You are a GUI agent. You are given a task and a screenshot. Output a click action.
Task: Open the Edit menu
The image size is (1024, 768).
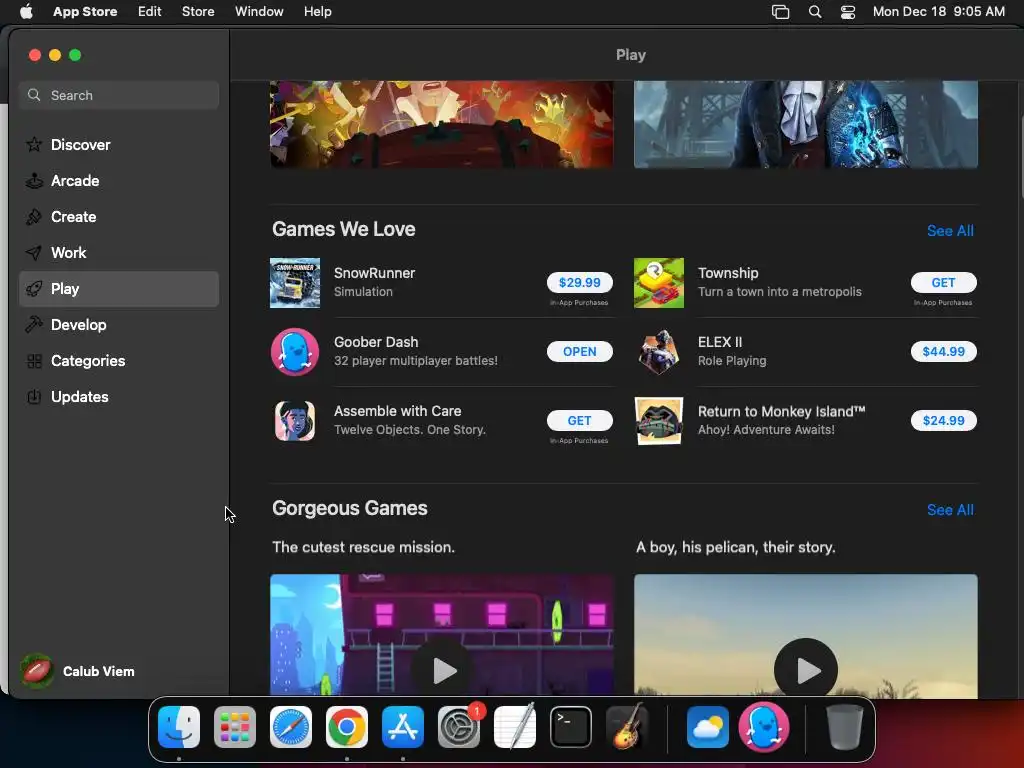coord(150,12)
